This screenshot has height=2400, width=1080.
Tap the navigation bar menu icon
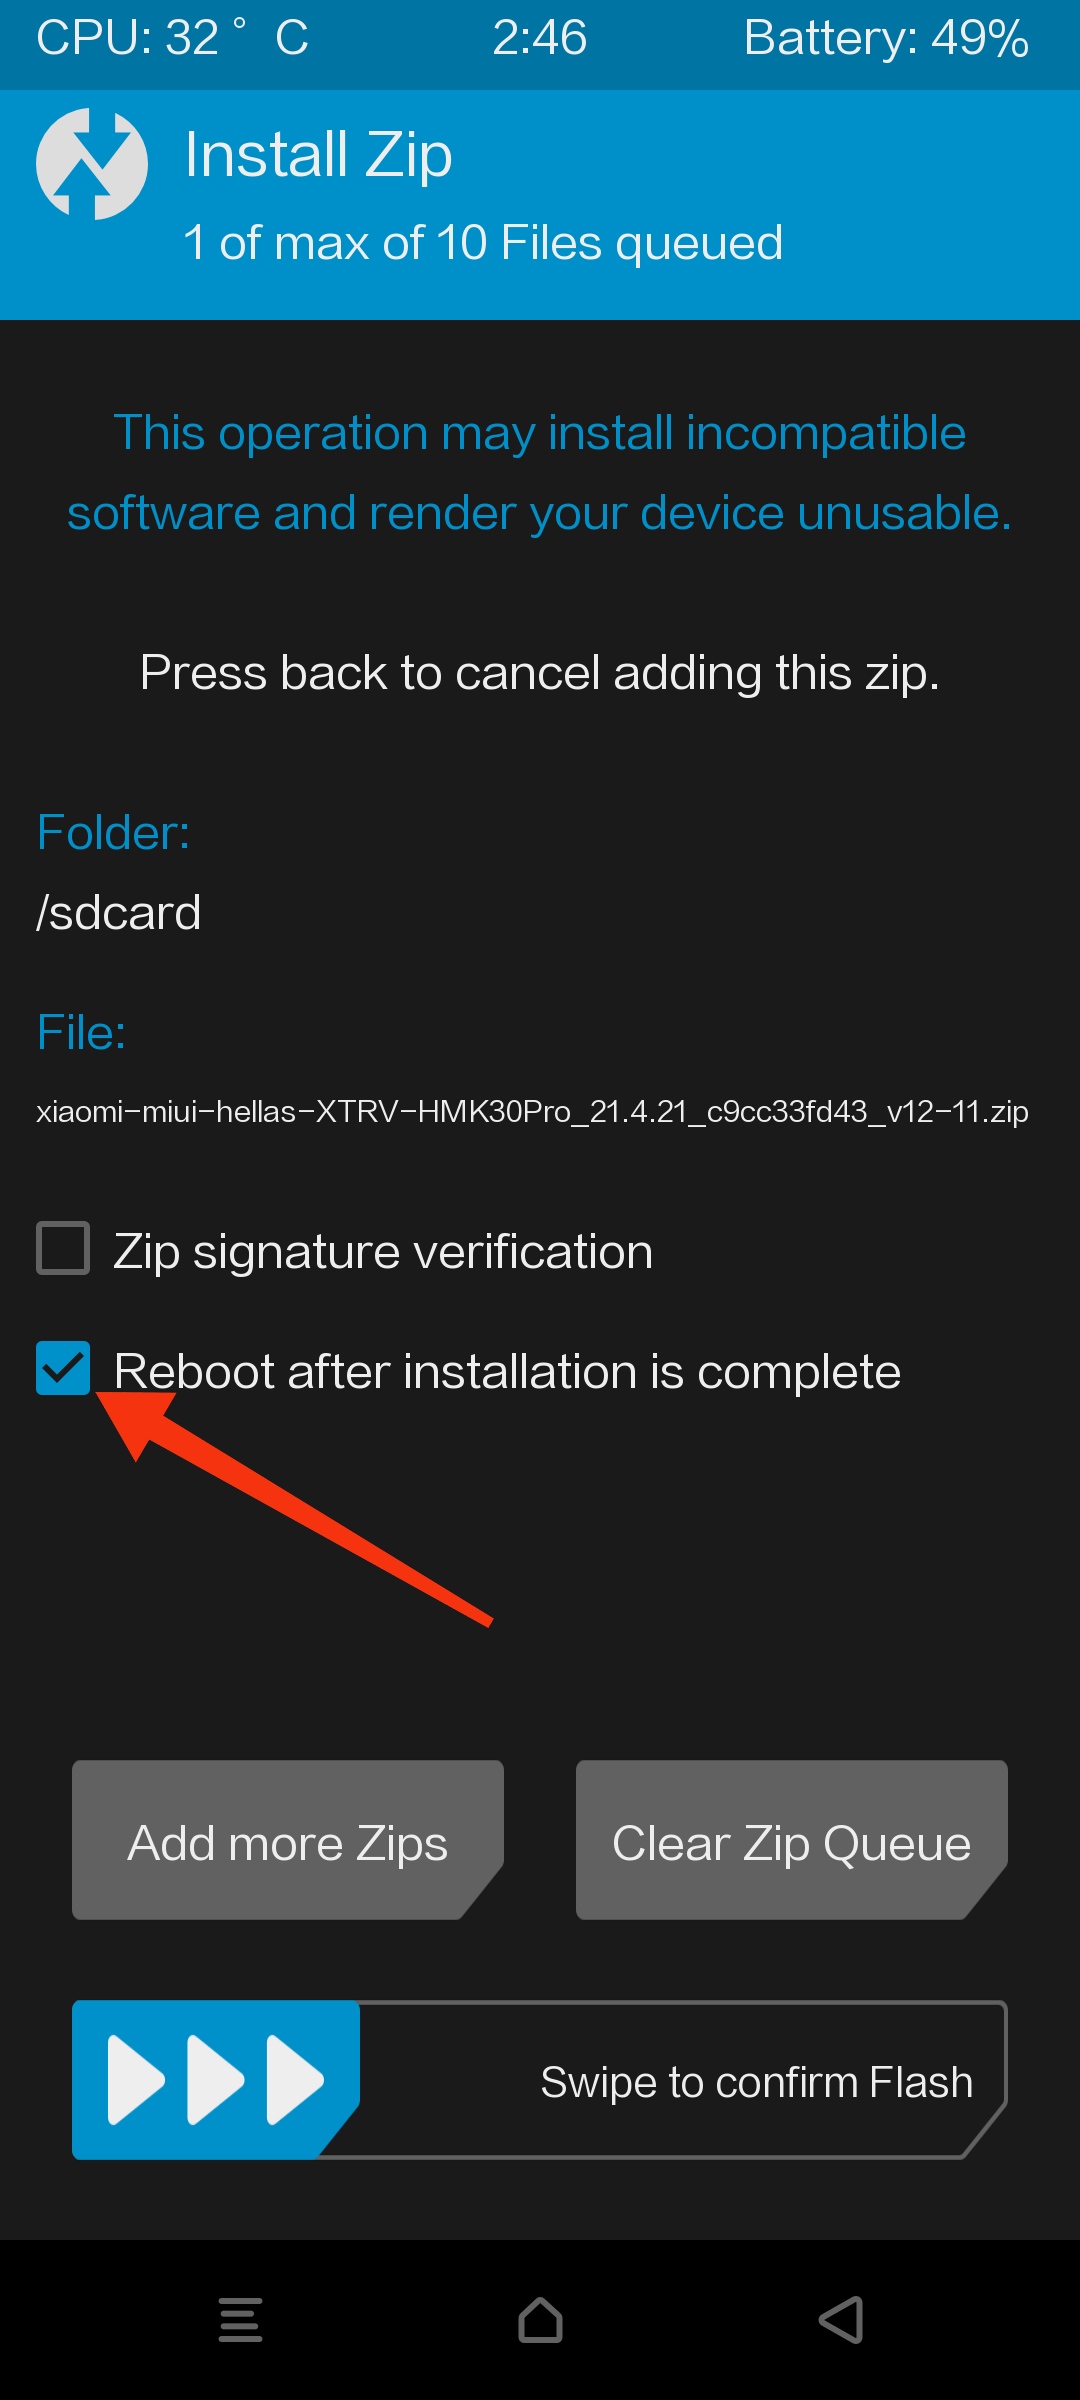click(x=240, y=2320)
